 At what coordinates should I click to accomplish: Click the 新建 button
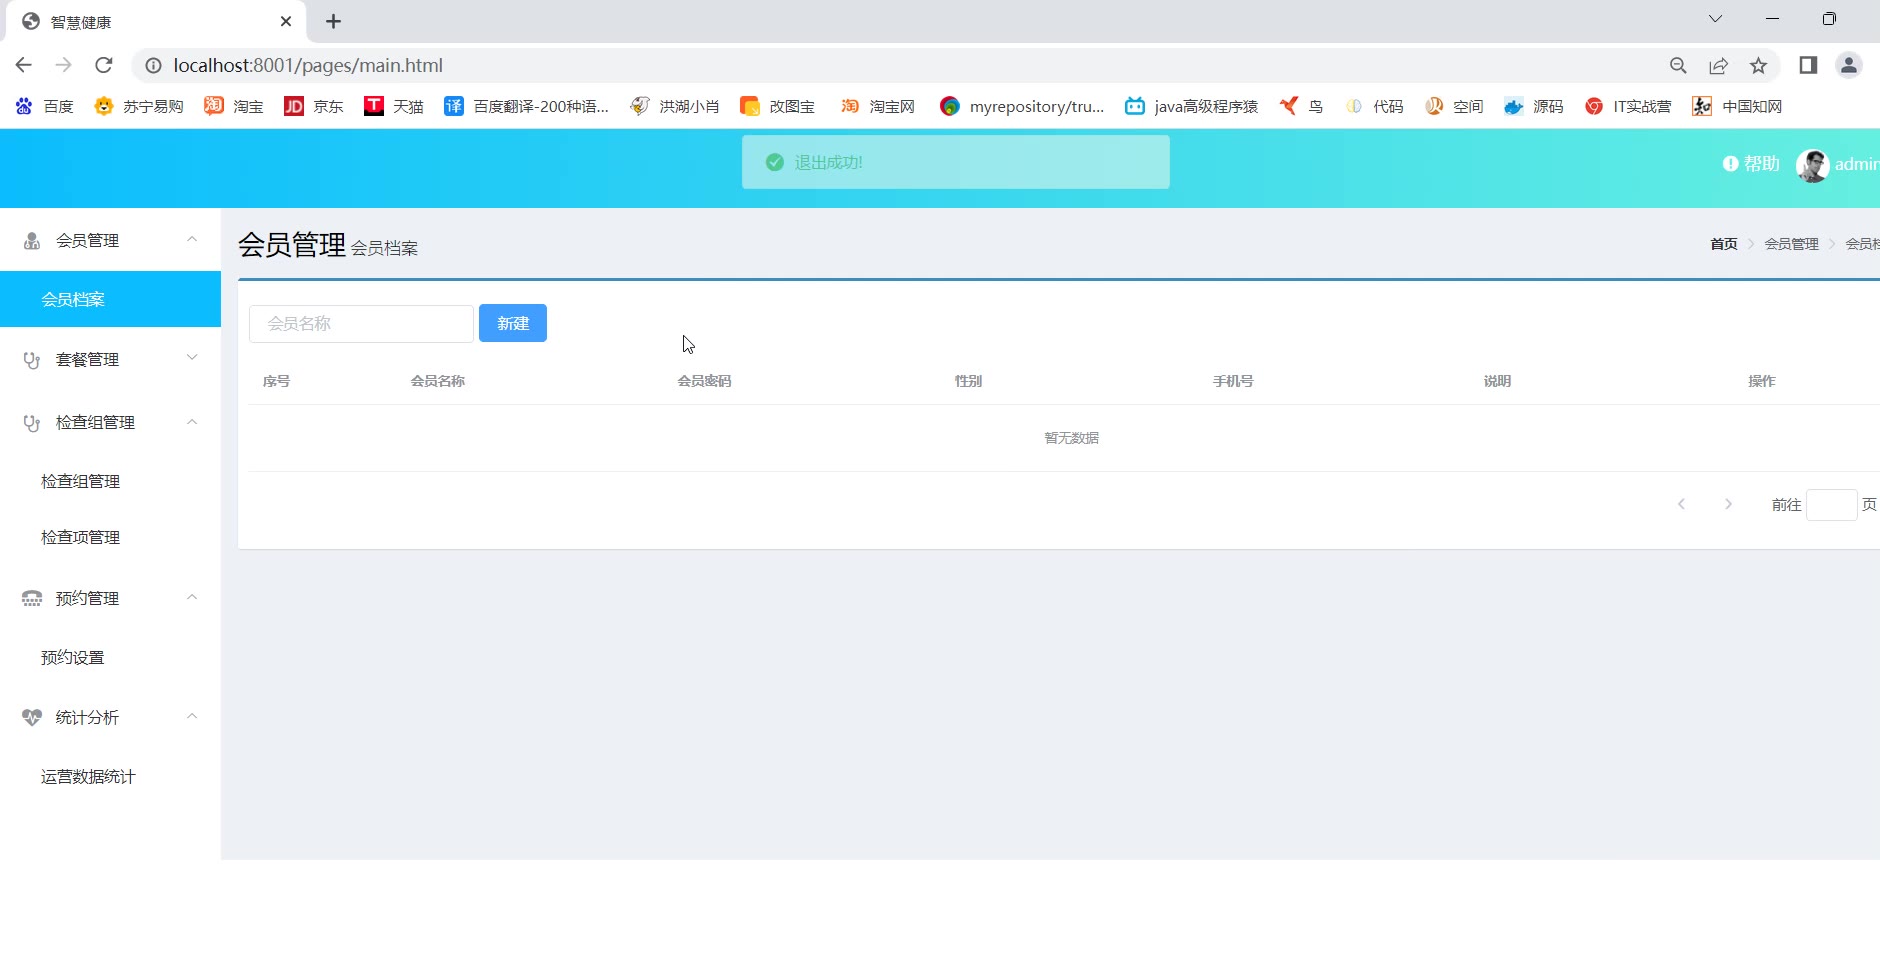513,323
